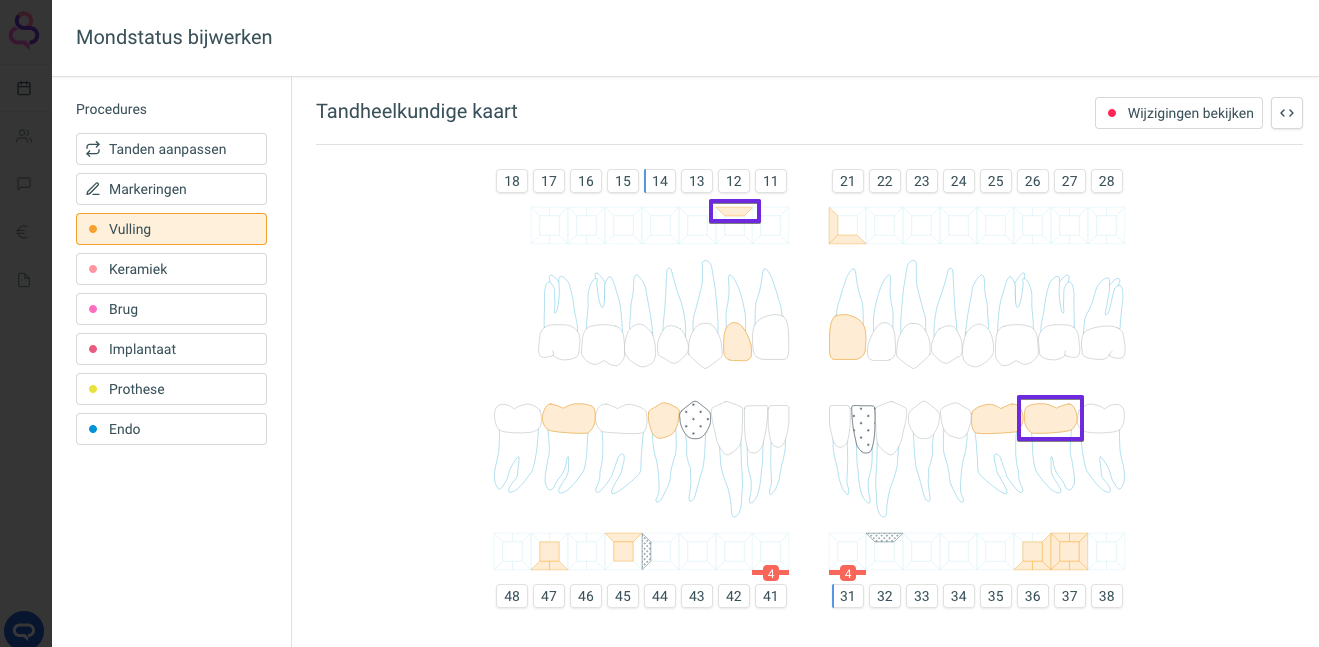The width and height of the screenshot is (1319, 647).
Task: Click the app logo at the top left
Action: click(24, 29)
